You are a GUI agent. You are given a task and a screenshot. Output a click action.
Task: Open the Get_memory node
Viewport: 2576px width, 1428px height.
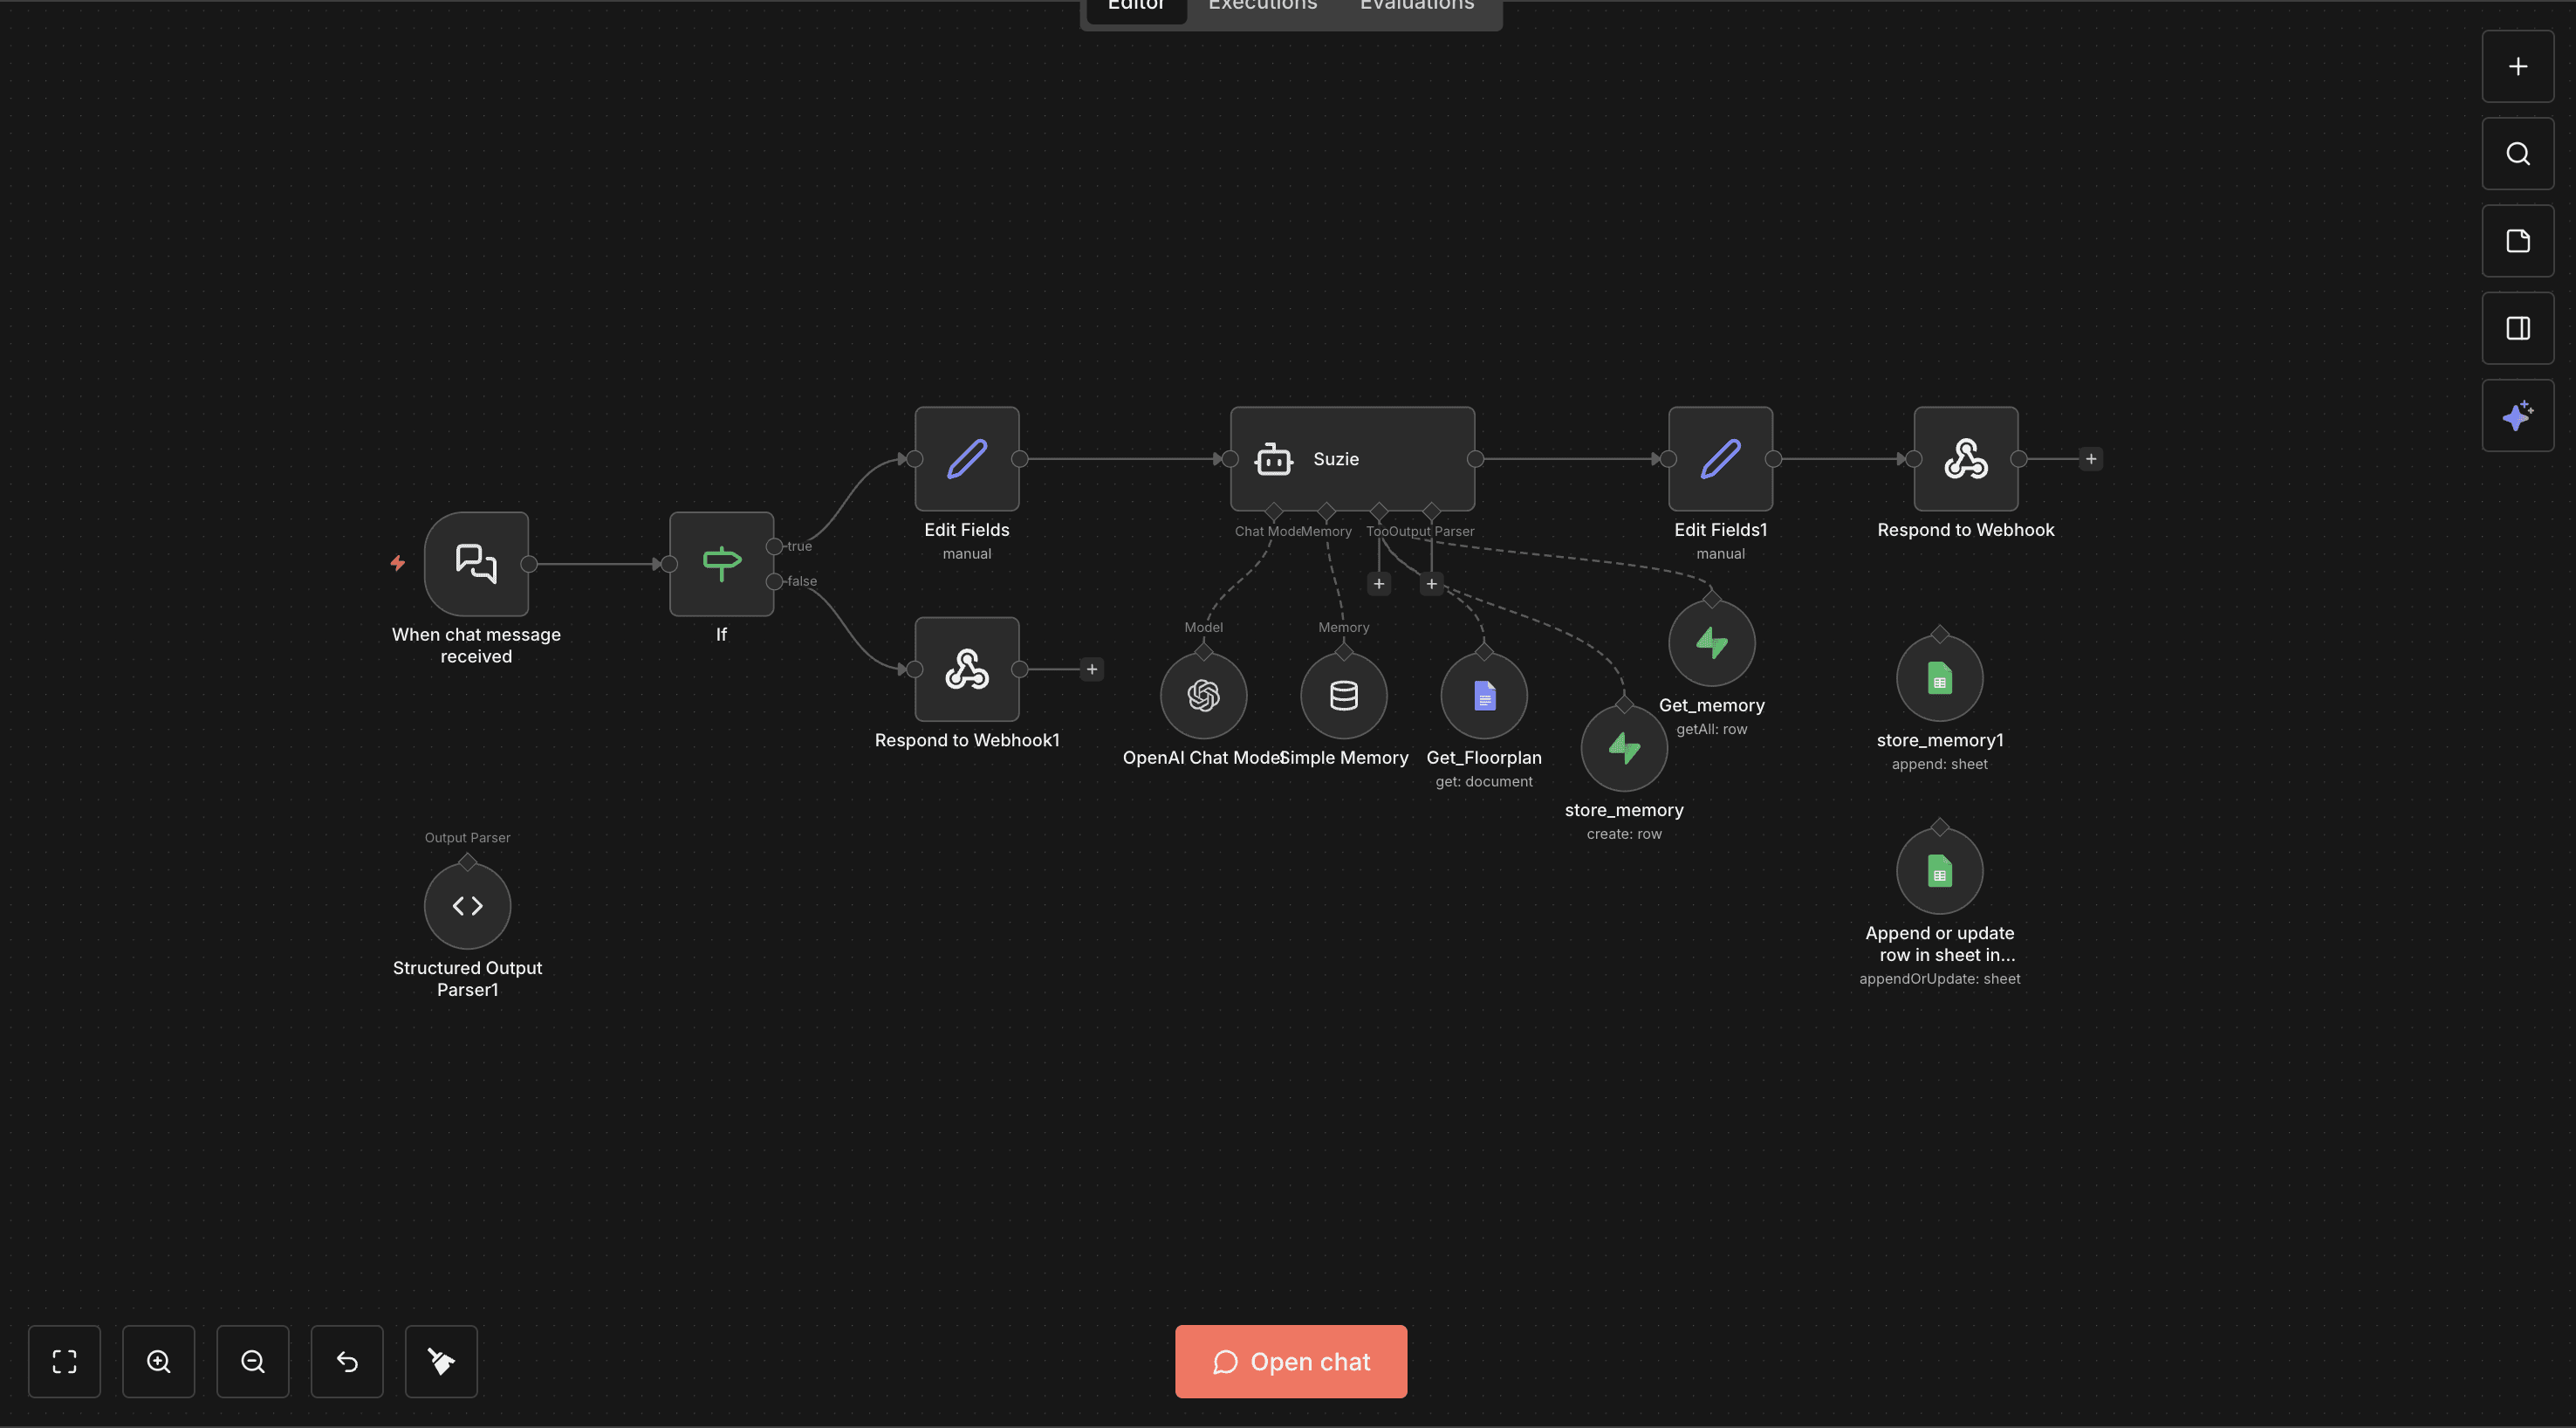click(x=1711, y=643)
